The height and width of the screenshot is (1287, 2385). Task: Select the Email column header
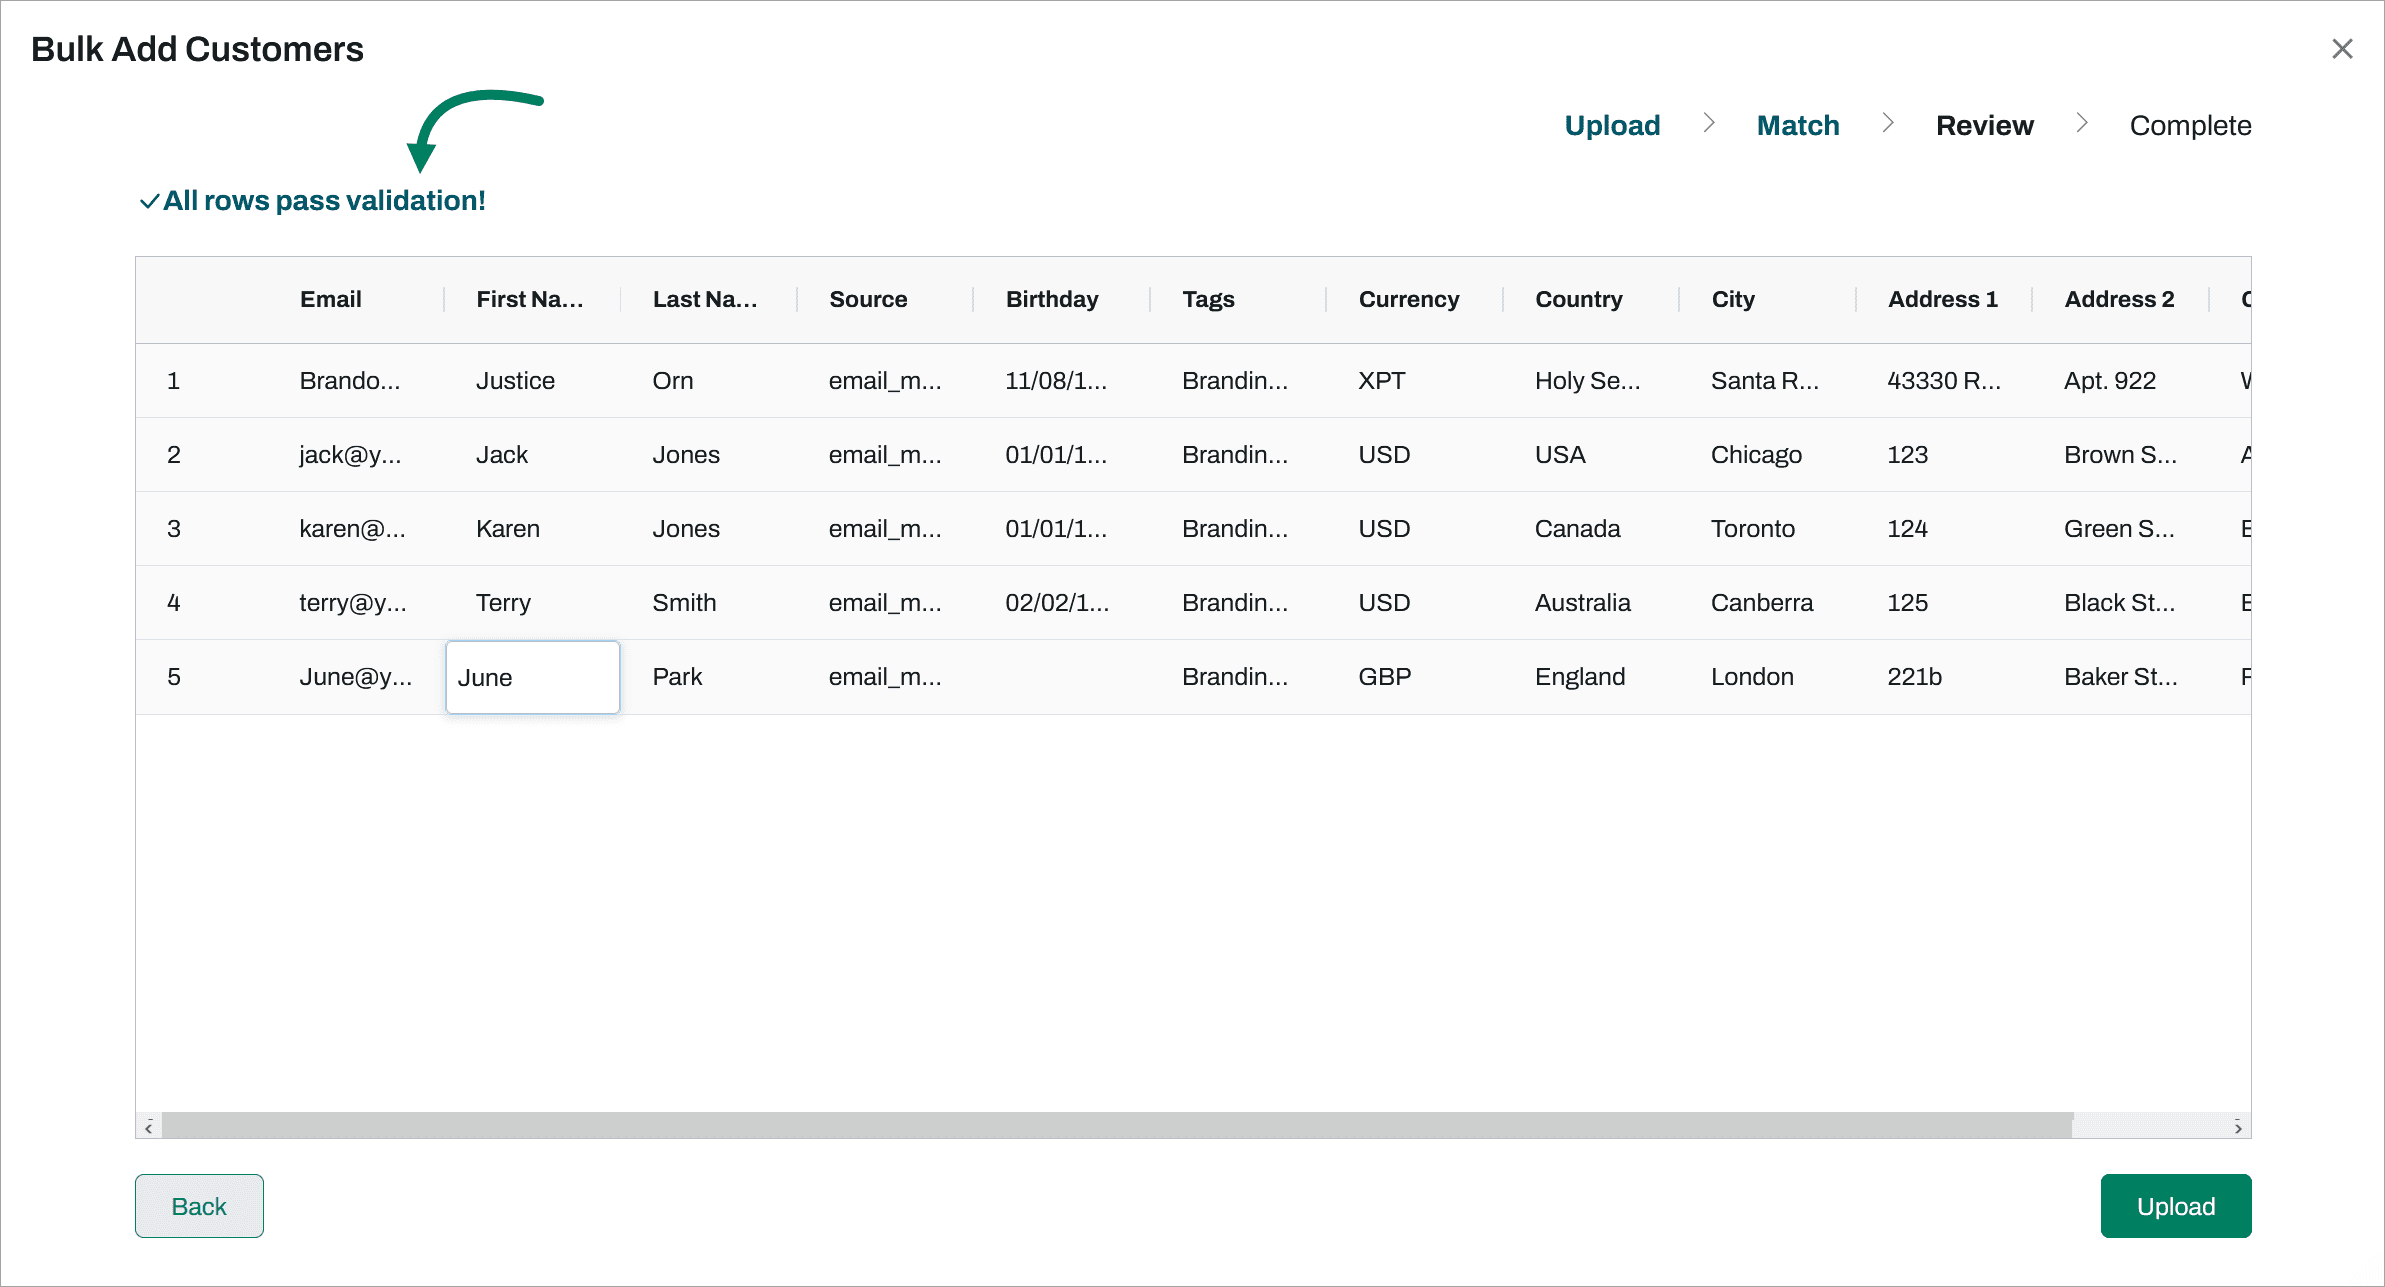coord(330,298)
